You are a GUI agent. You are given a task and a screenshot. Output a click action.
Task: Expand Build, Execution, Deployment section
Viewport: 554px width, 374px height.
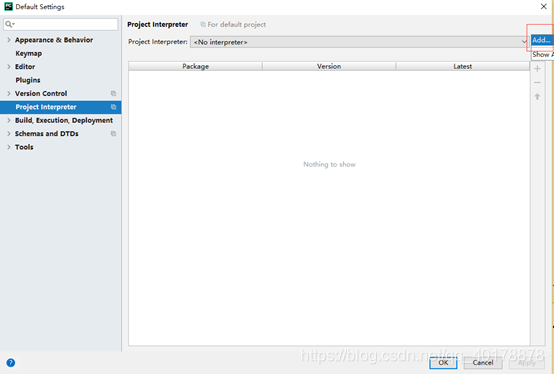[x=9, y=120]
